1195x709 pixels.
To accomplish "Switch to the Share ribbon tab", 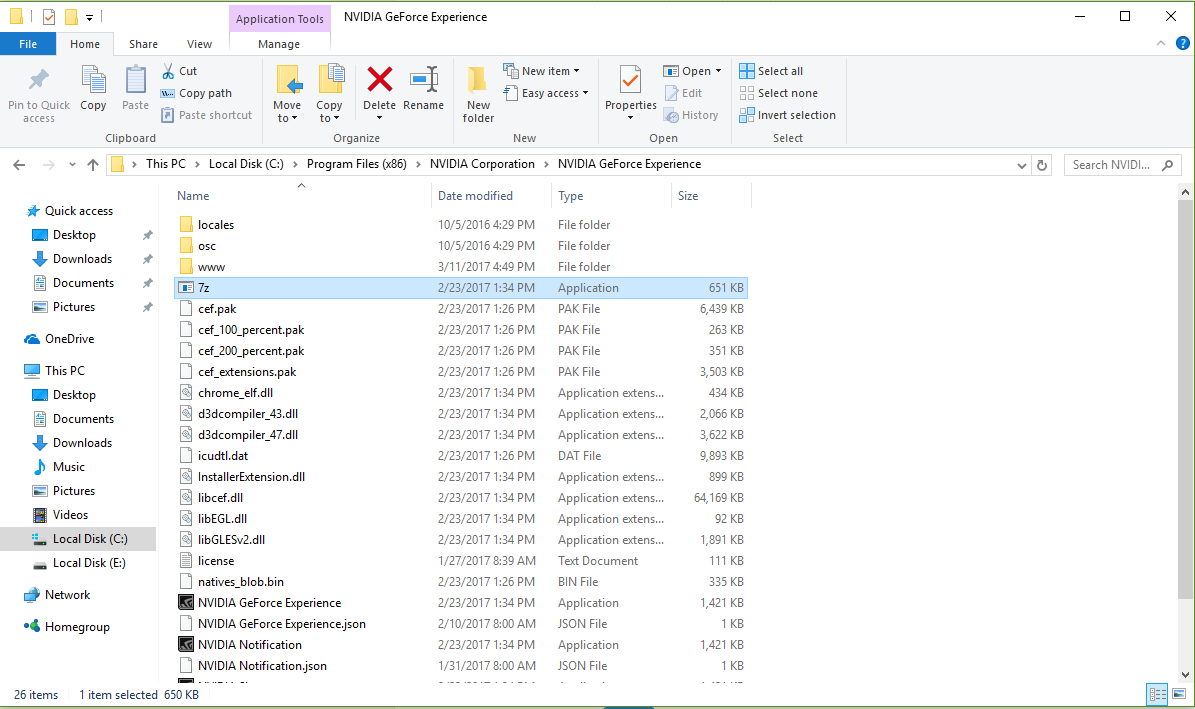I will point(143,44).
